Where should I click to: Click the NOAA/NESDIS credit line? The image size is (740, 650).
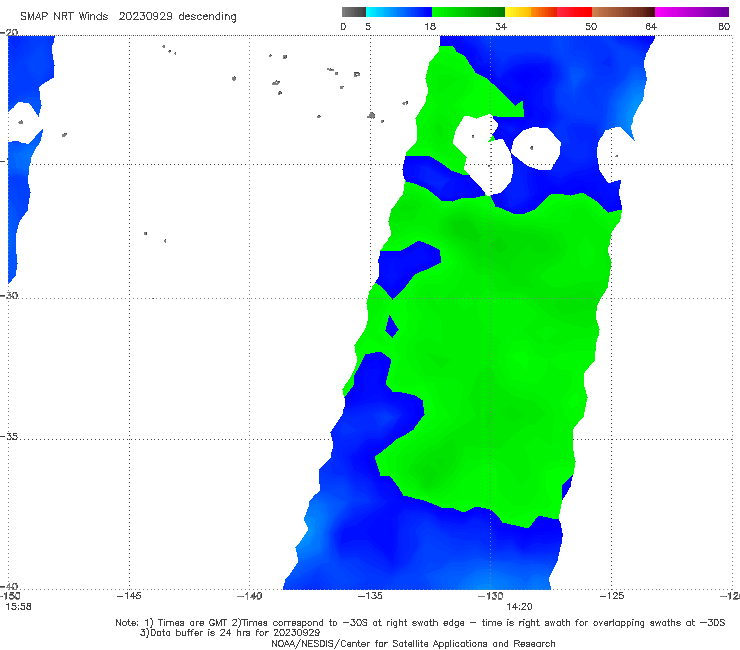click(413, 643)
